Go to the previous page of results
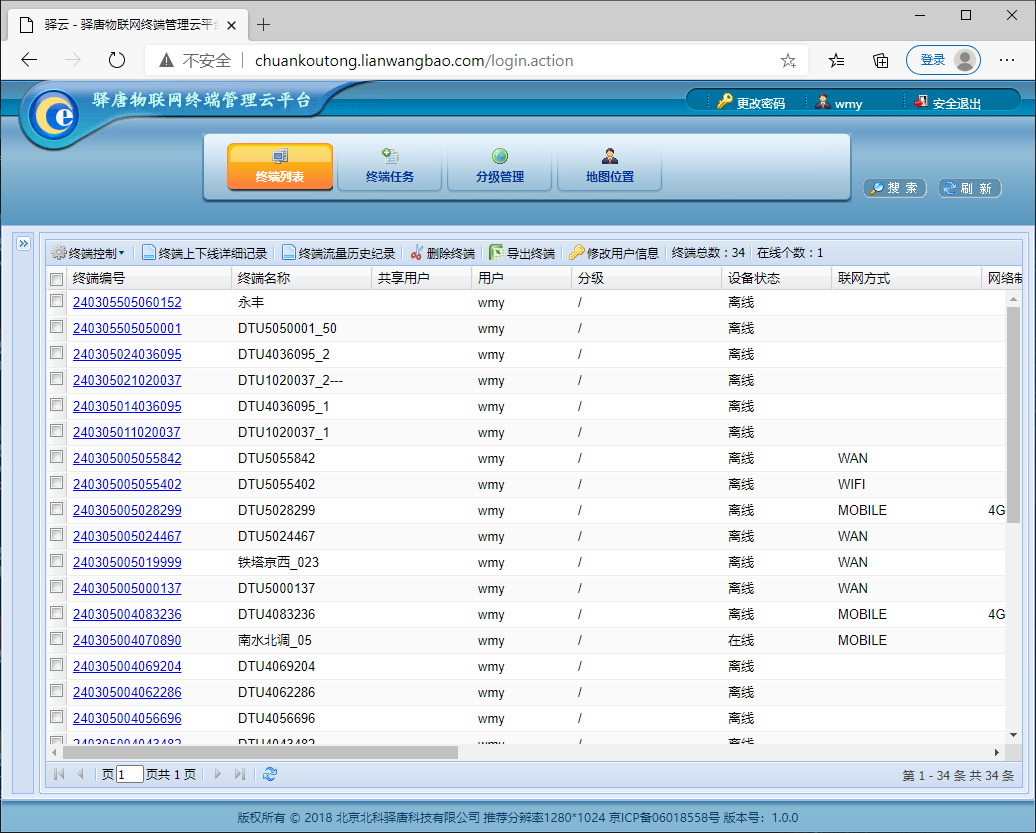This screenshot has height=833, width=1036. (81, 774)
